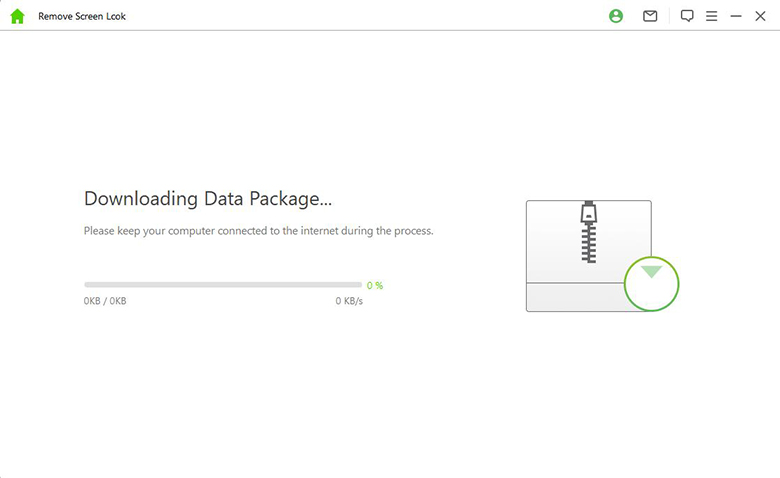This screenshot has height=478, width=780.
Task: Click the Remove Screen Lock window title
Action: 82,17
